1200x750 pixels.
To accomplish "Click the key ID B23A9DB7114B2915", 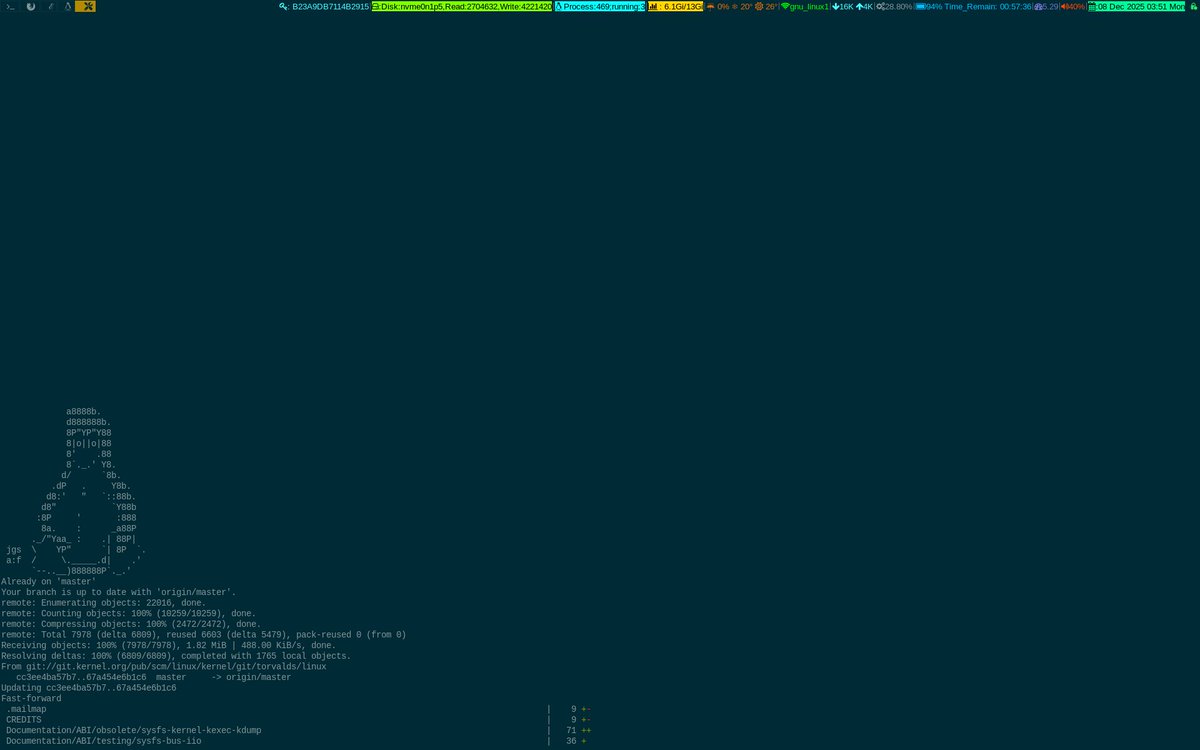I will [x=331, y=6].
